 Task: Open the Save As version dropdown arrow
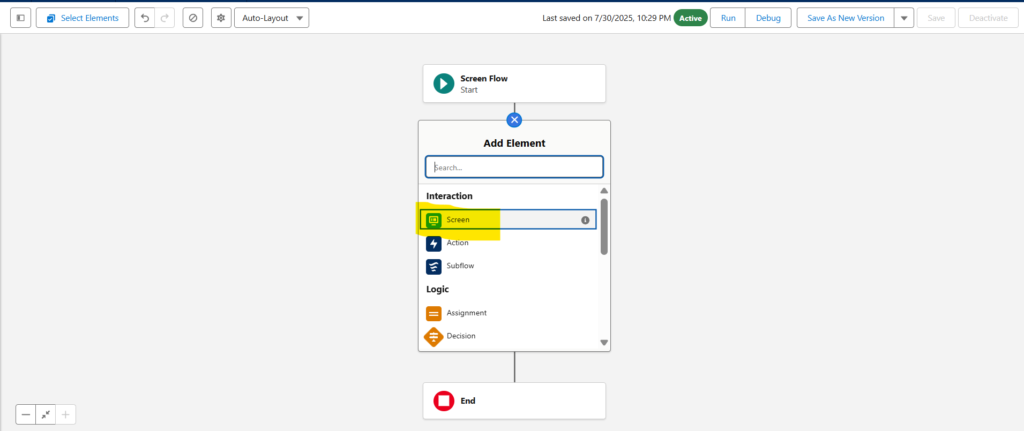pyautogui.click(x=904, y=18)
